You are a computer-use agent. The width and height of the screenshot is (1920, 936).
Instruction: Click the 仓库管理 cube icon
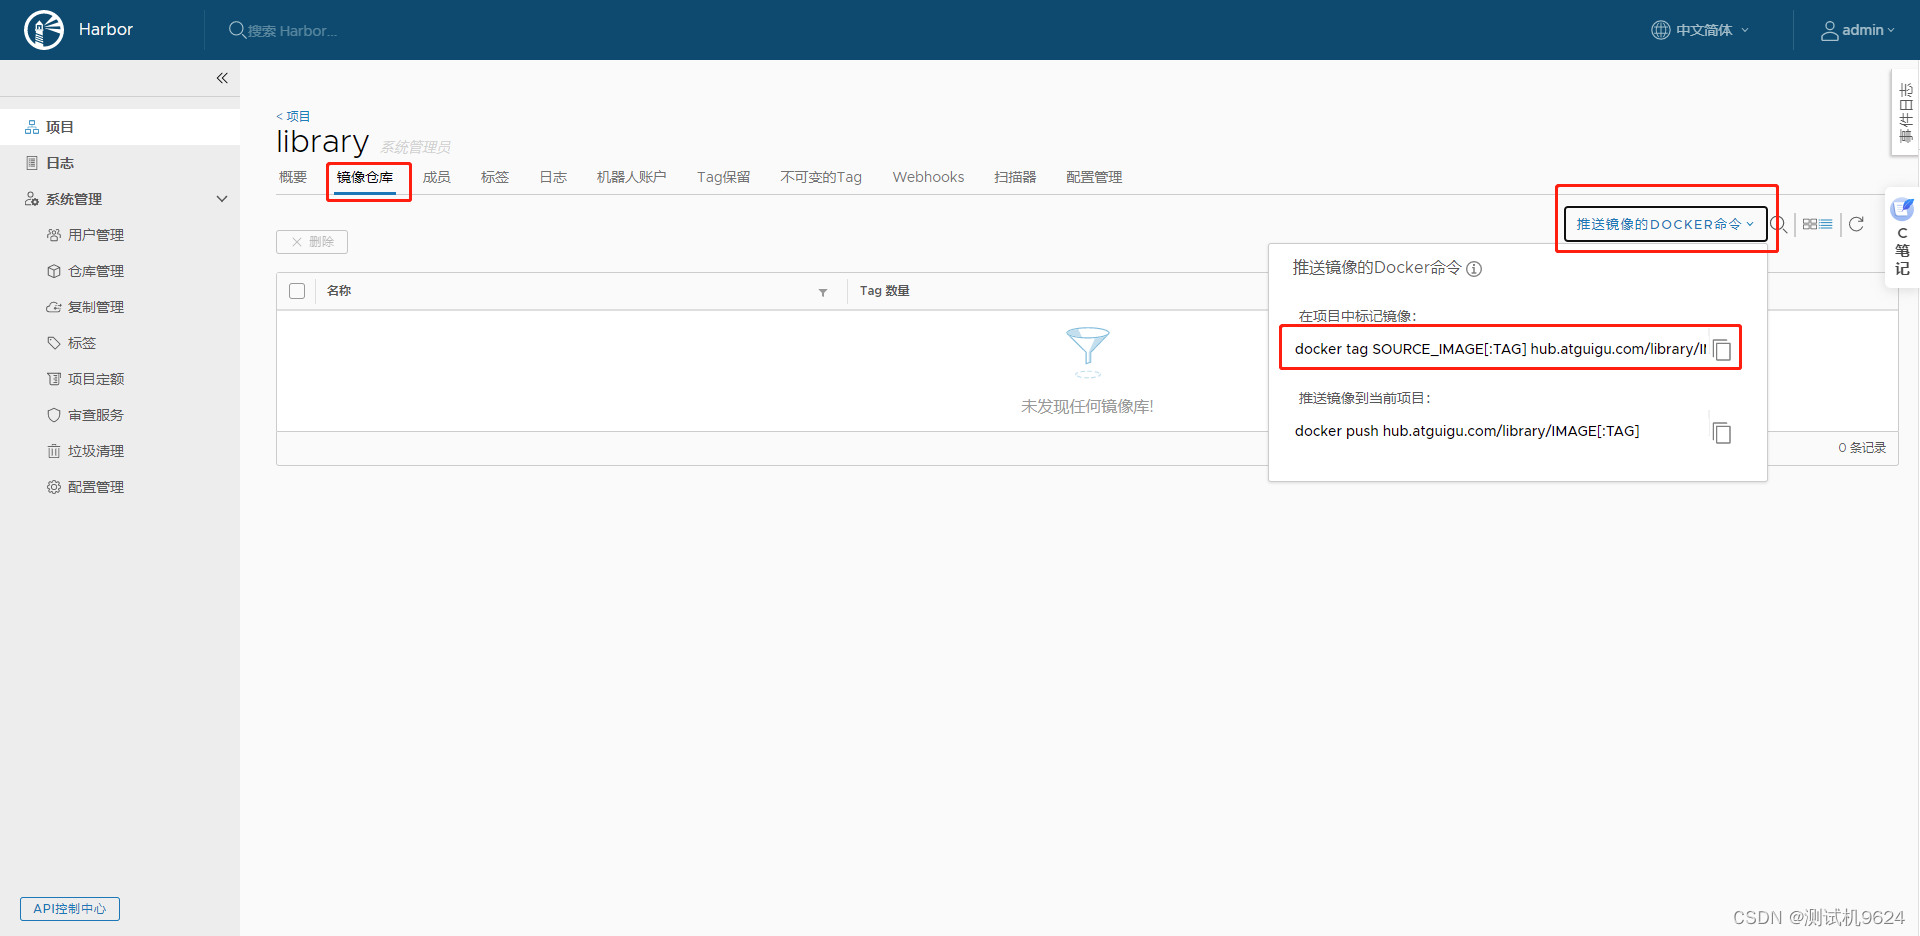tap(54, 271)
